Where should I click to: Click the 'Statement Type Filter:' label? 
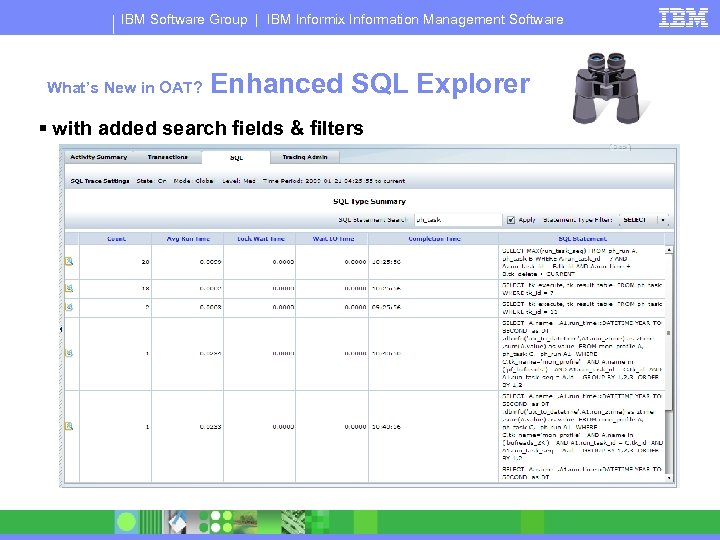coord(577,220)
